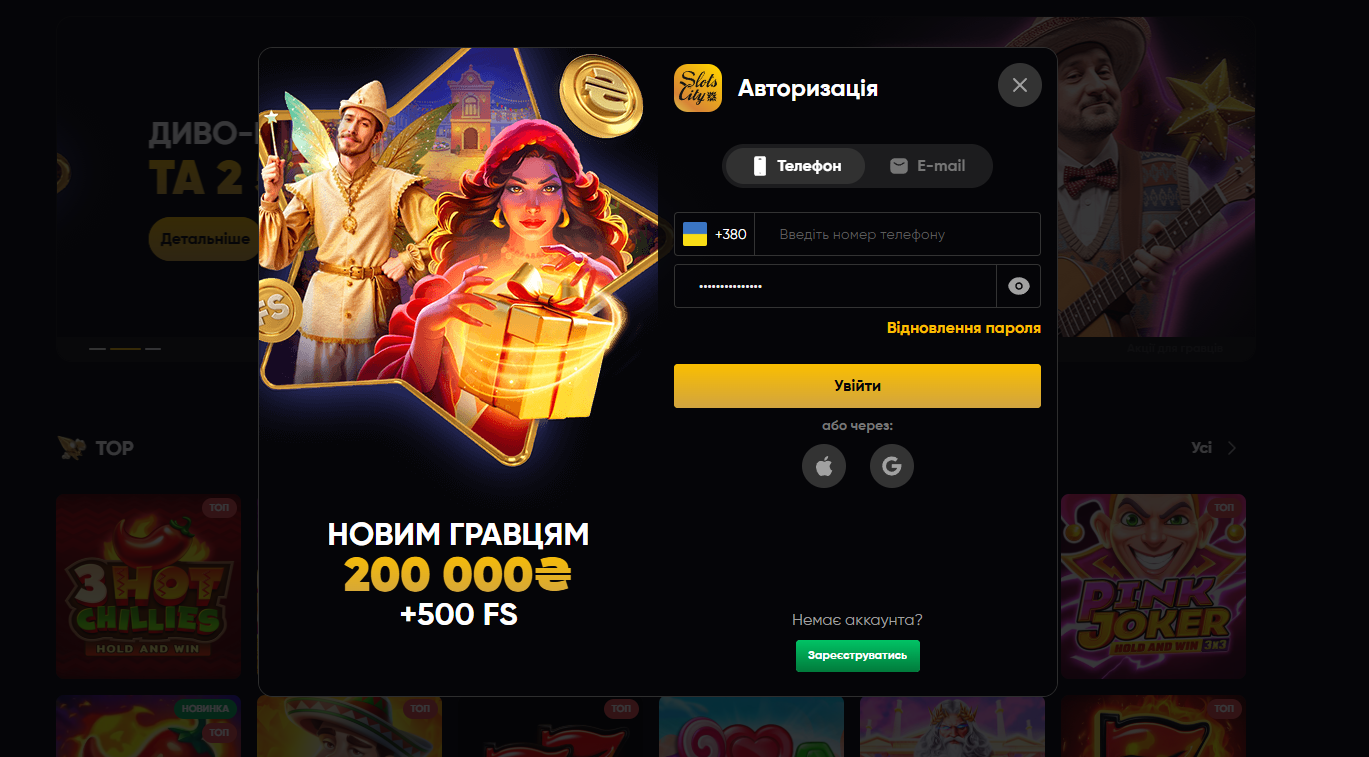Switch to E-mail login tab

pyautogui.click(x=927, y=166)
